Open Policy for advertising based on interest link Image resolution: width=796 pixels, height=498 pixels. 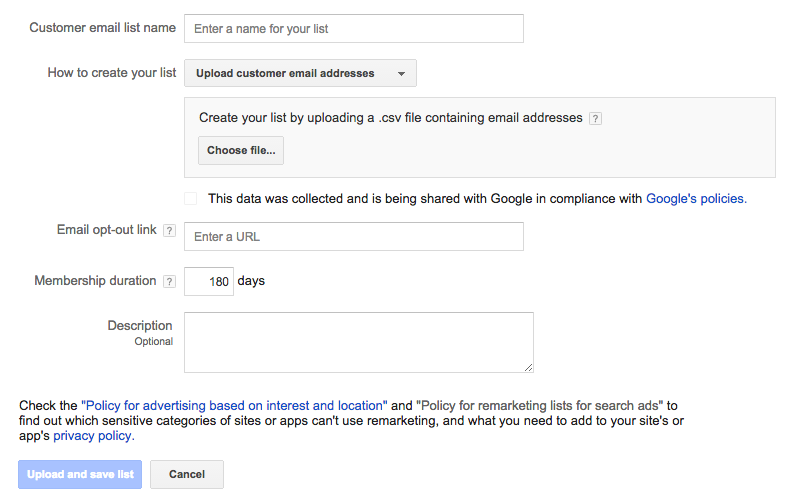236,406
